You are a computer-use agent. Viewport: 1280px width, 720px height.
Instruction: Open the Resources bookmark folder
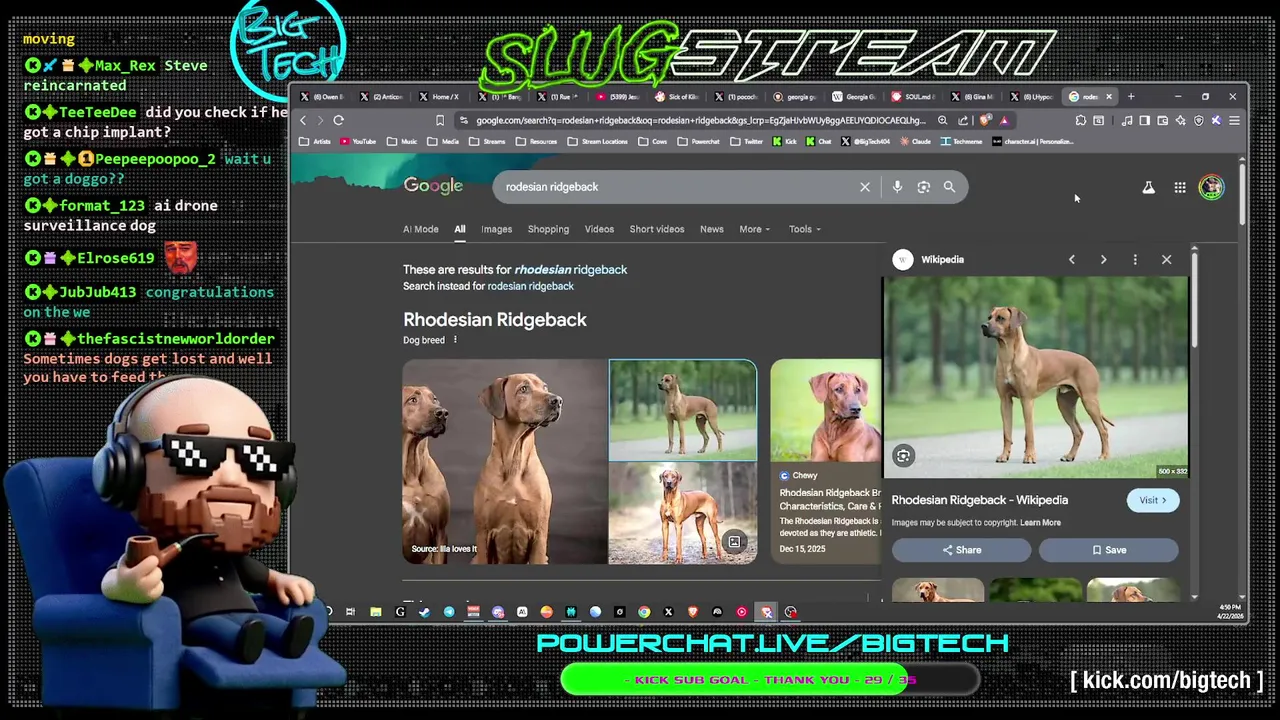click(x=537, y=142)
